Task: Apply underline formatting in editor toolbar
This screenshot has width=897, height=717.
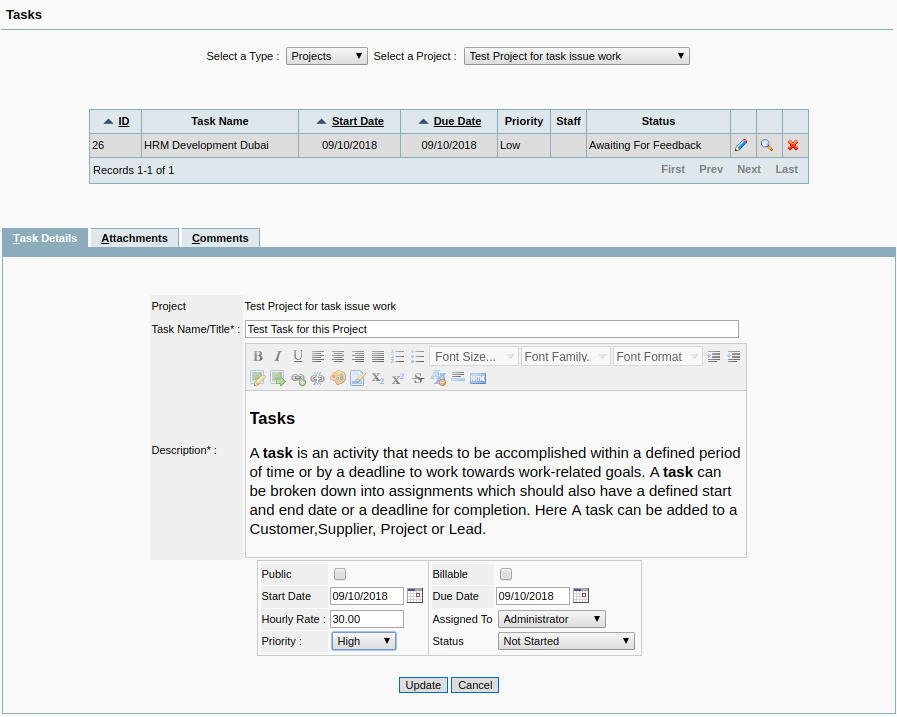Action: click(298, 357)
